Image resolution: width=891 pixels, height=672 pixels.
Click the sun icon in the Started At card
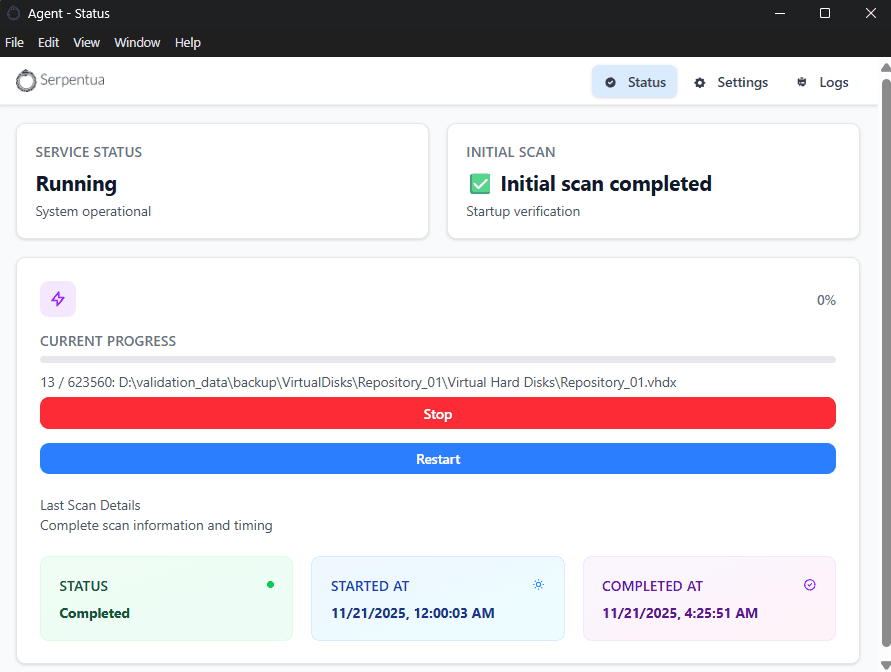click(x=538, y=584)
